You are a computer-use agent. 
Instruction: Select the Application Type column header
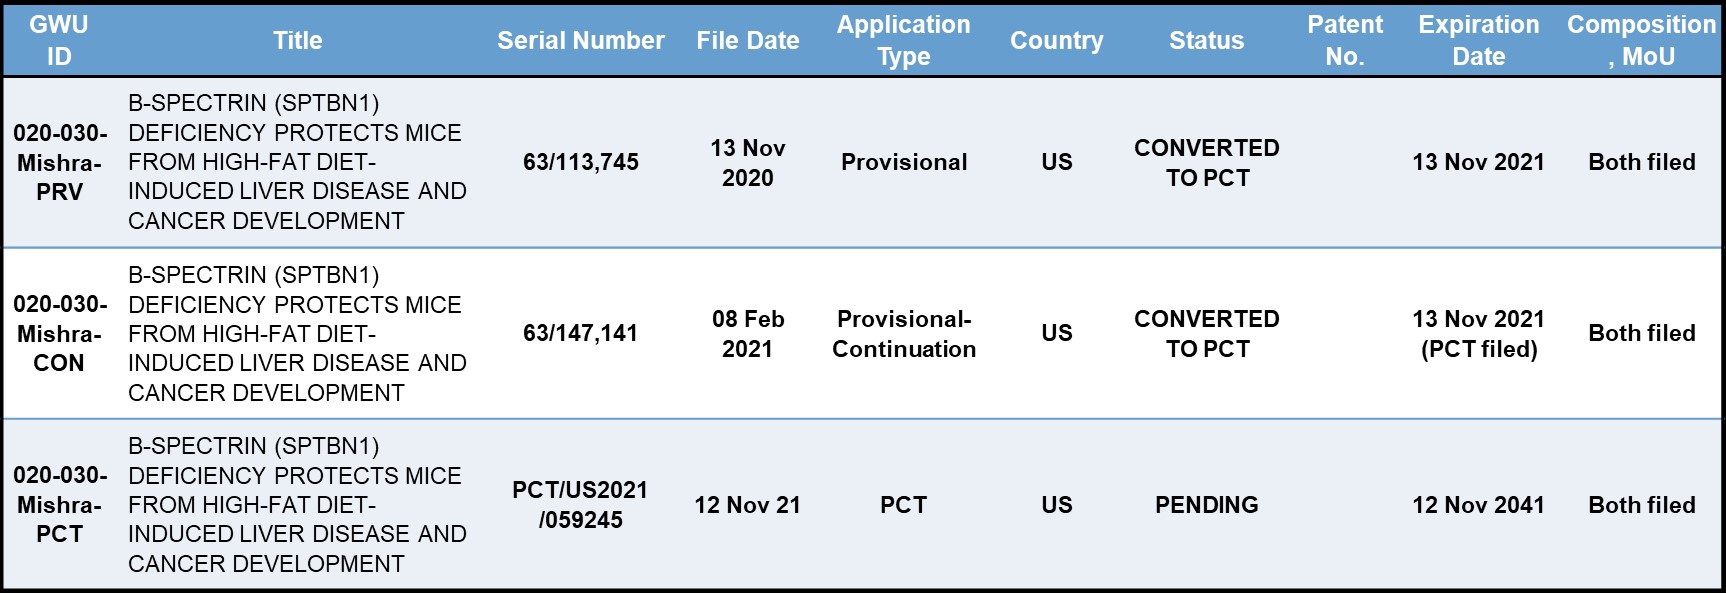point(903,40)
